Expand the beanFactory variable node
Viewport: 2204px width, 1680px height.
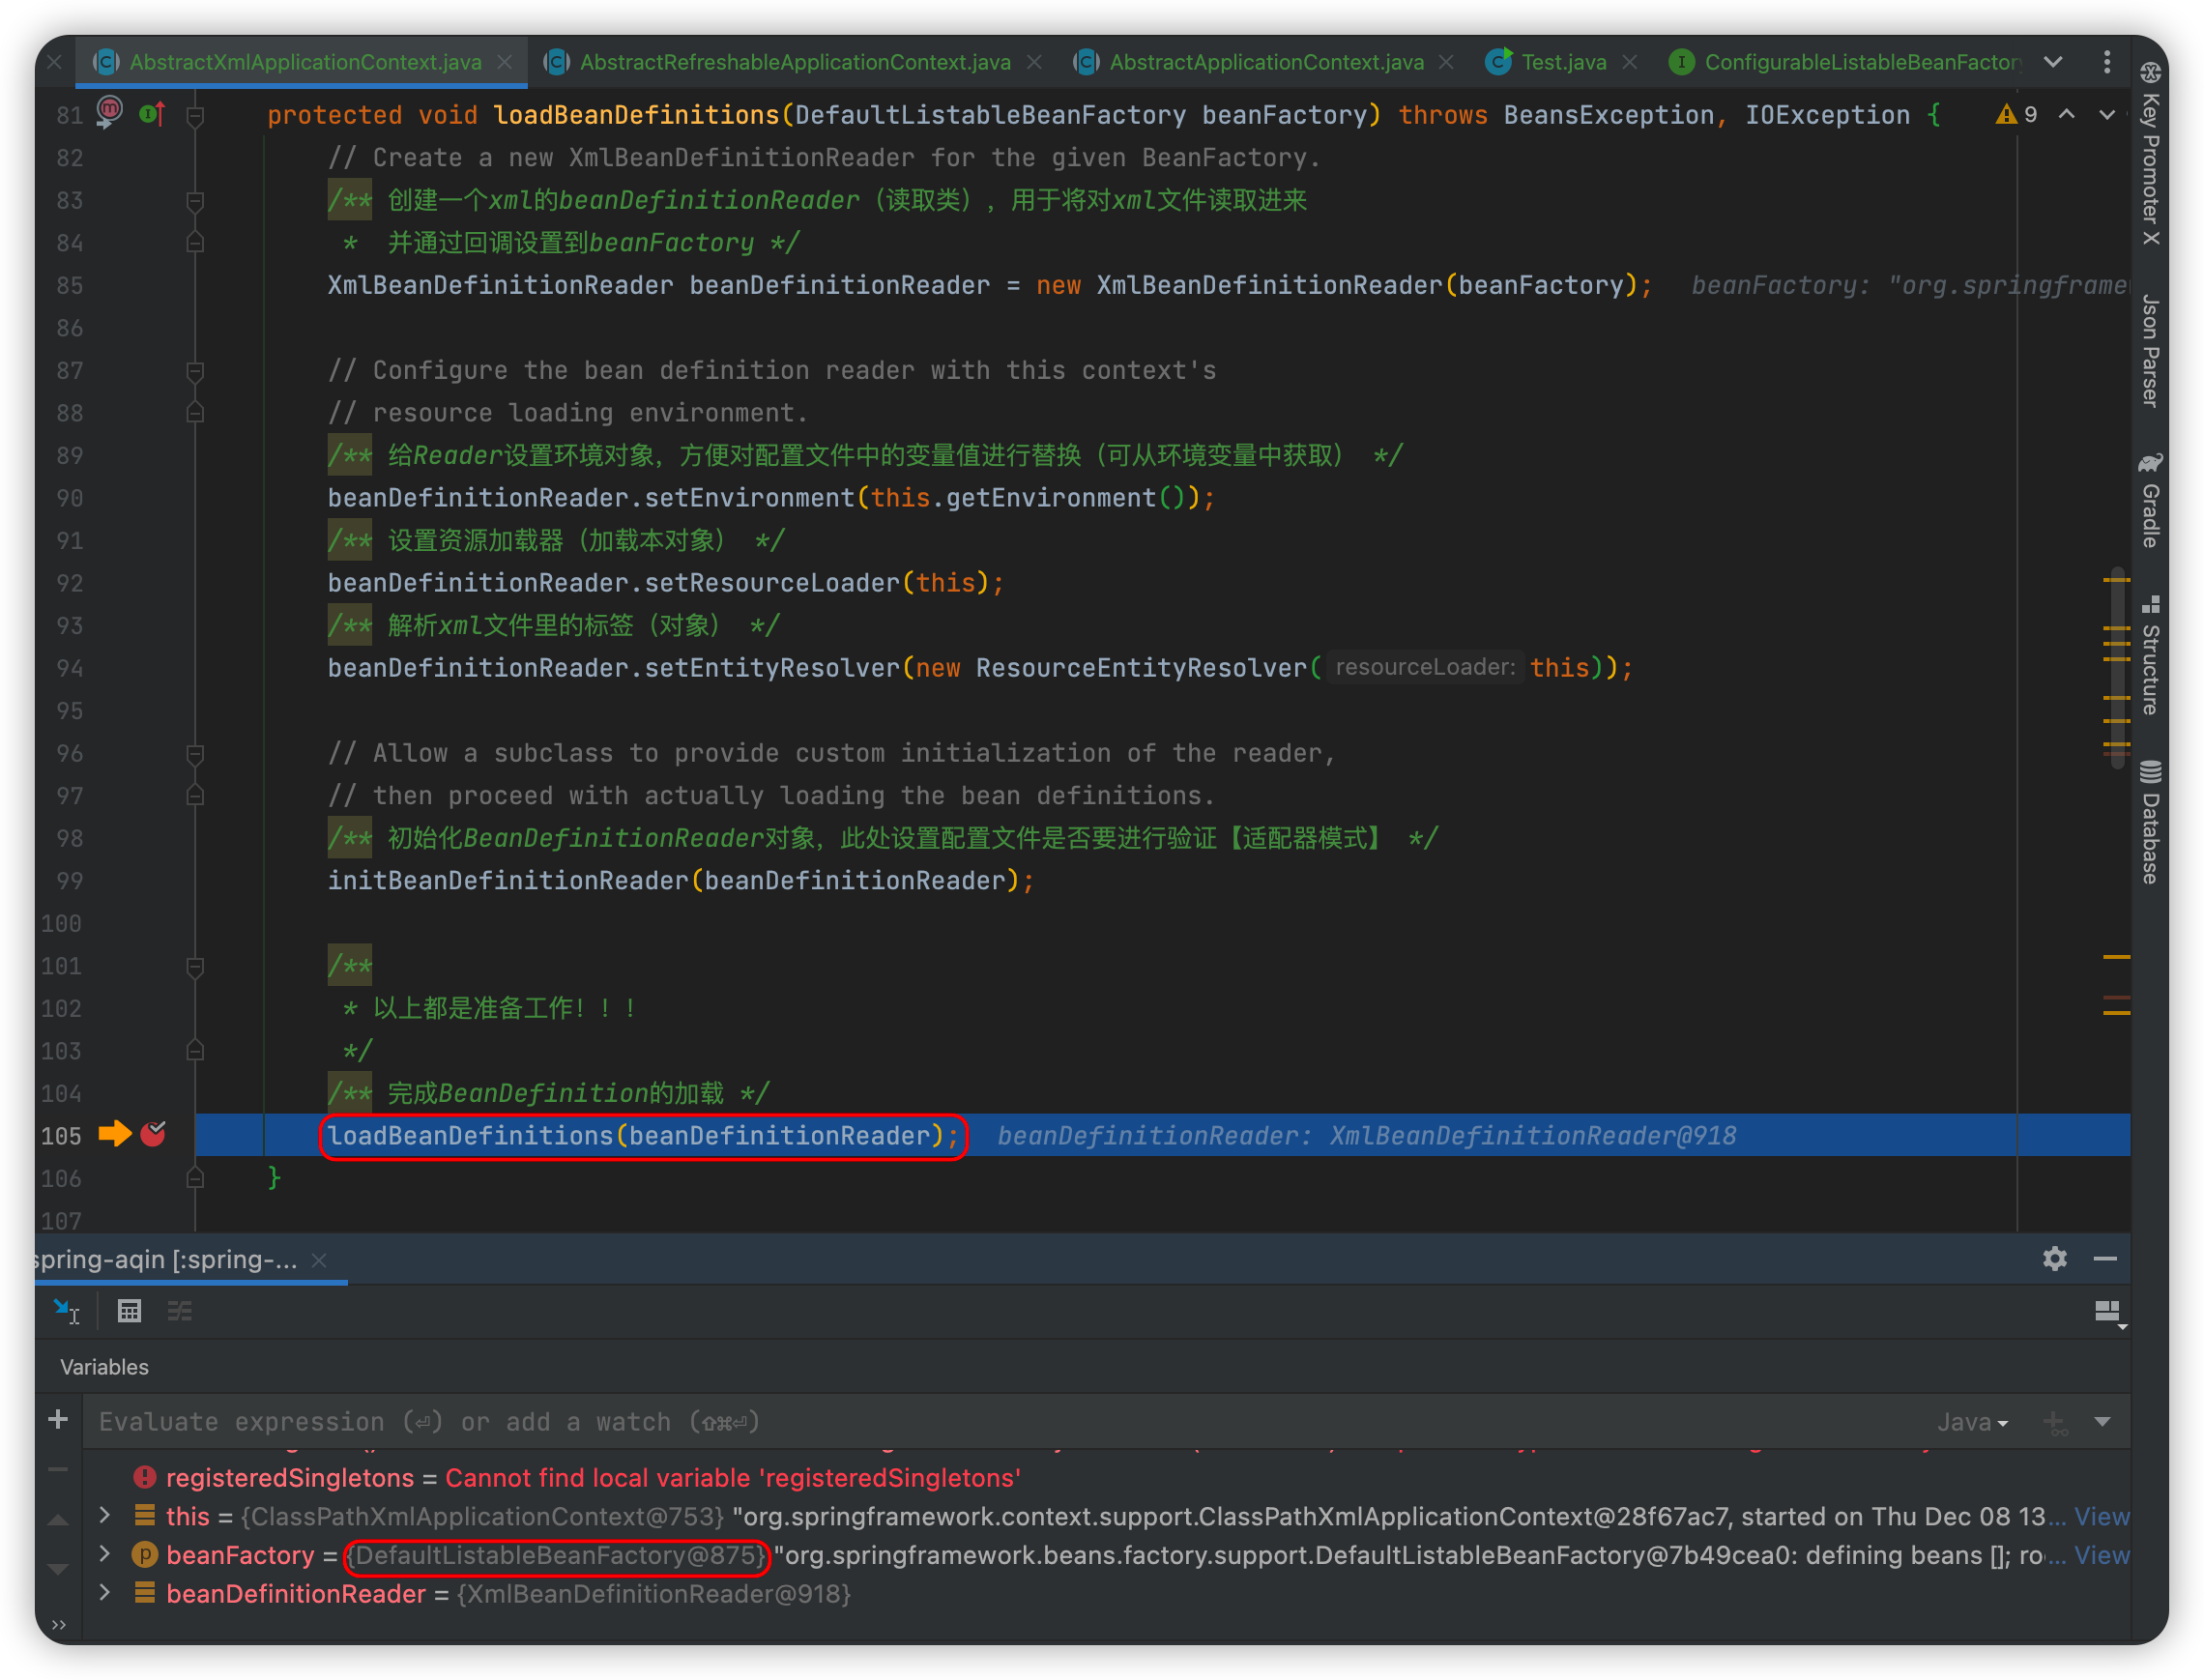pos(105,1554)
